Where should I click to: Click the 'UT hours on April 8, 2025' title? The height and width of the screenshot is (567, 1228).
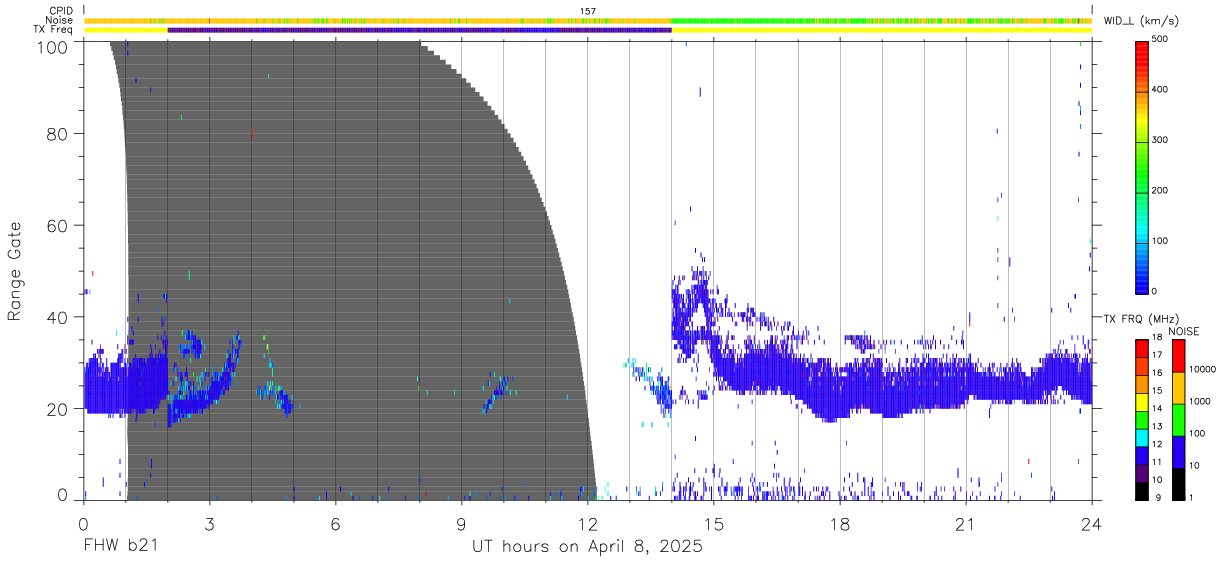pos(587,547)
